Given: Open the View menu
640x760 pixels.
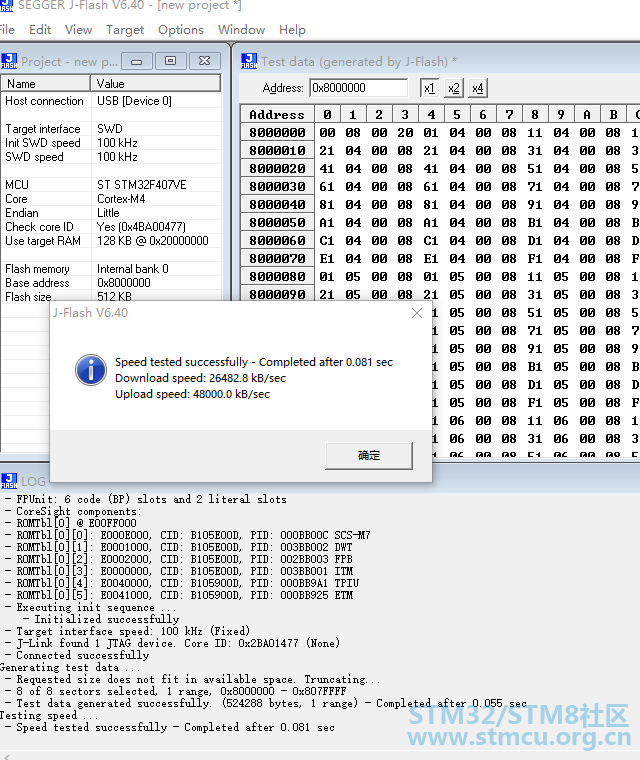Looking at the screenshot, I should 79,30.
